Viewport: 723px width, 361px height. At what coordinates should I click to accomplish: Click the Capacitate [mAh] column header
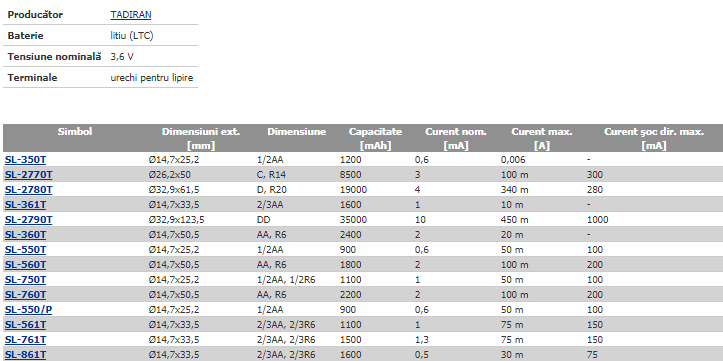[x=375, y=138]
